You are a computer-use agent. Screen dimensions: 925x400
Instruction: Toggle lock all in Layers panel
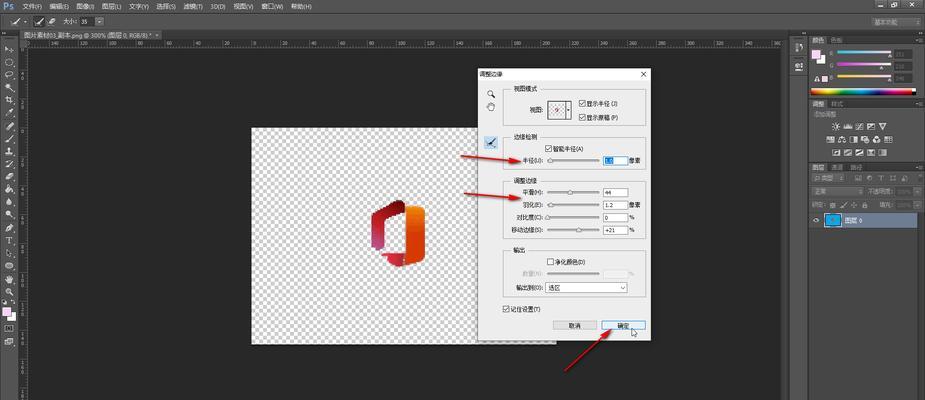864,205
